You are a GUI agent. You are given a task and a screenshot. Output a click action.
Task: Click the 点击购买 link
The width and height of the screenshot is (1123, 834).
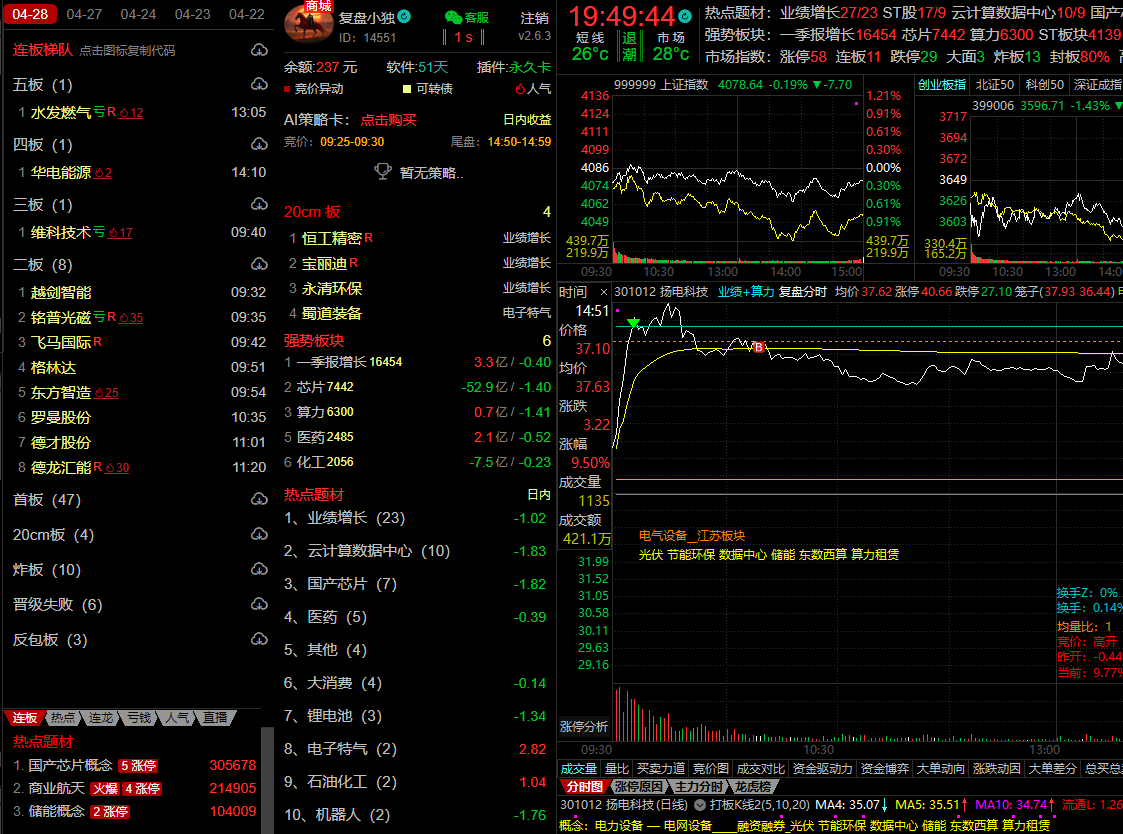388,120
